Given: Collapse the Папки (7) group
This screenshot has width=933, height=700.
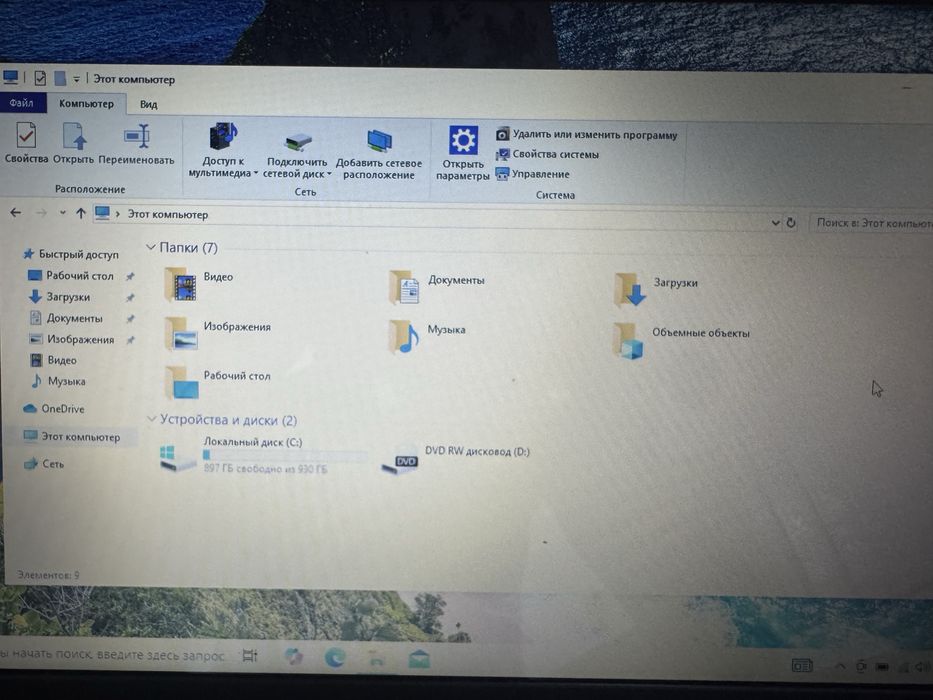Looking at the screenshot, I should pos(151,247).
